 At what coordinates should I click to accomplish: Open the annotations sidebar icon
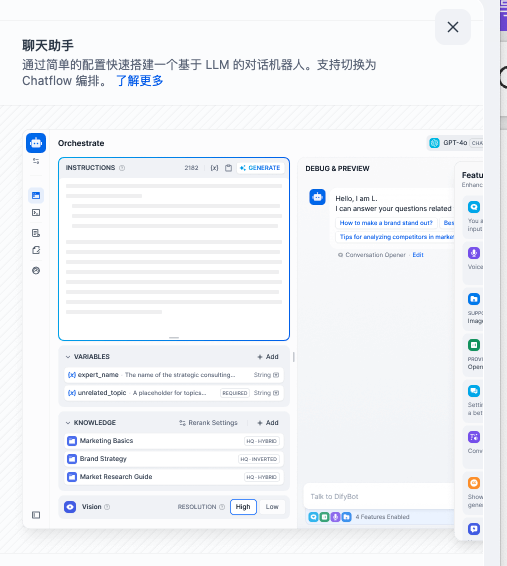[36, 250]
